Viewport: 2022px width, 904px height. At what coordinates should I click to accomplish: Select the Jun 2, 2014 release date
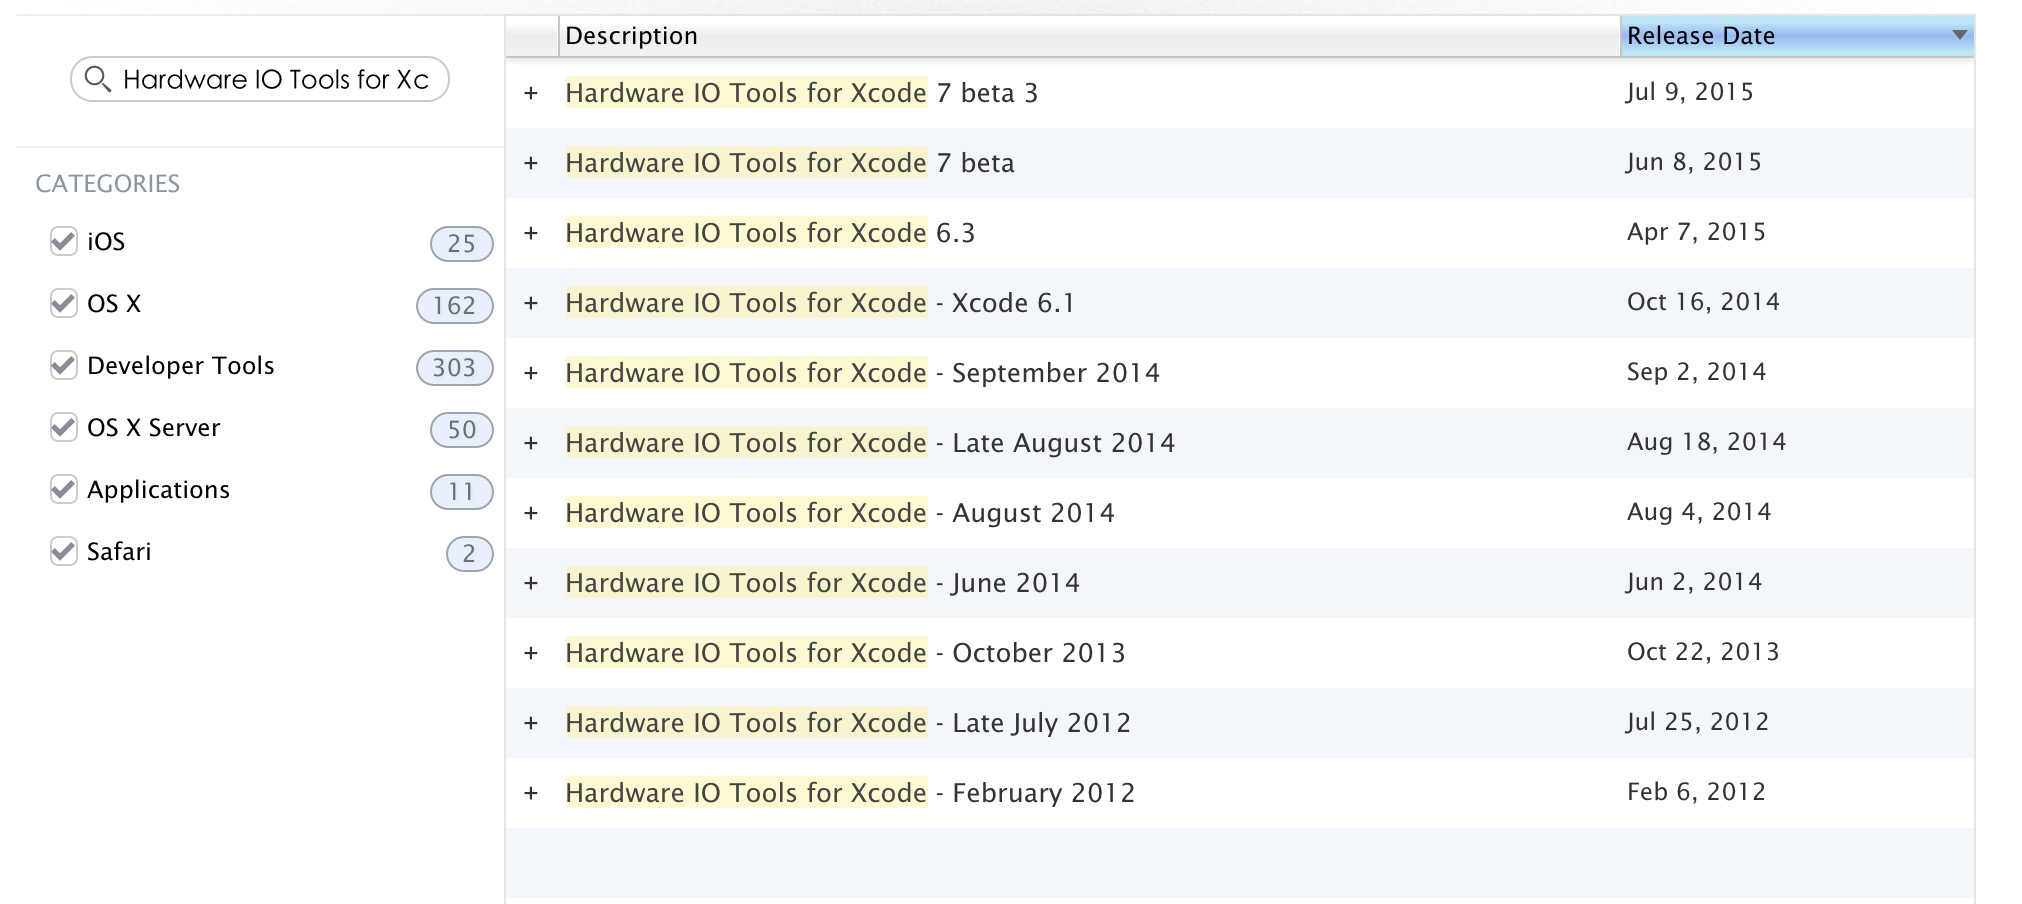1694,582
